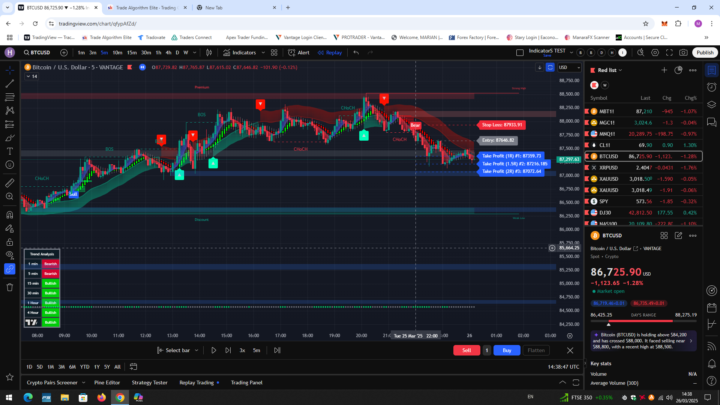Screen dimensions: 720x405
Task: Click the red Sell button
Action: click(x=467, y=350)
